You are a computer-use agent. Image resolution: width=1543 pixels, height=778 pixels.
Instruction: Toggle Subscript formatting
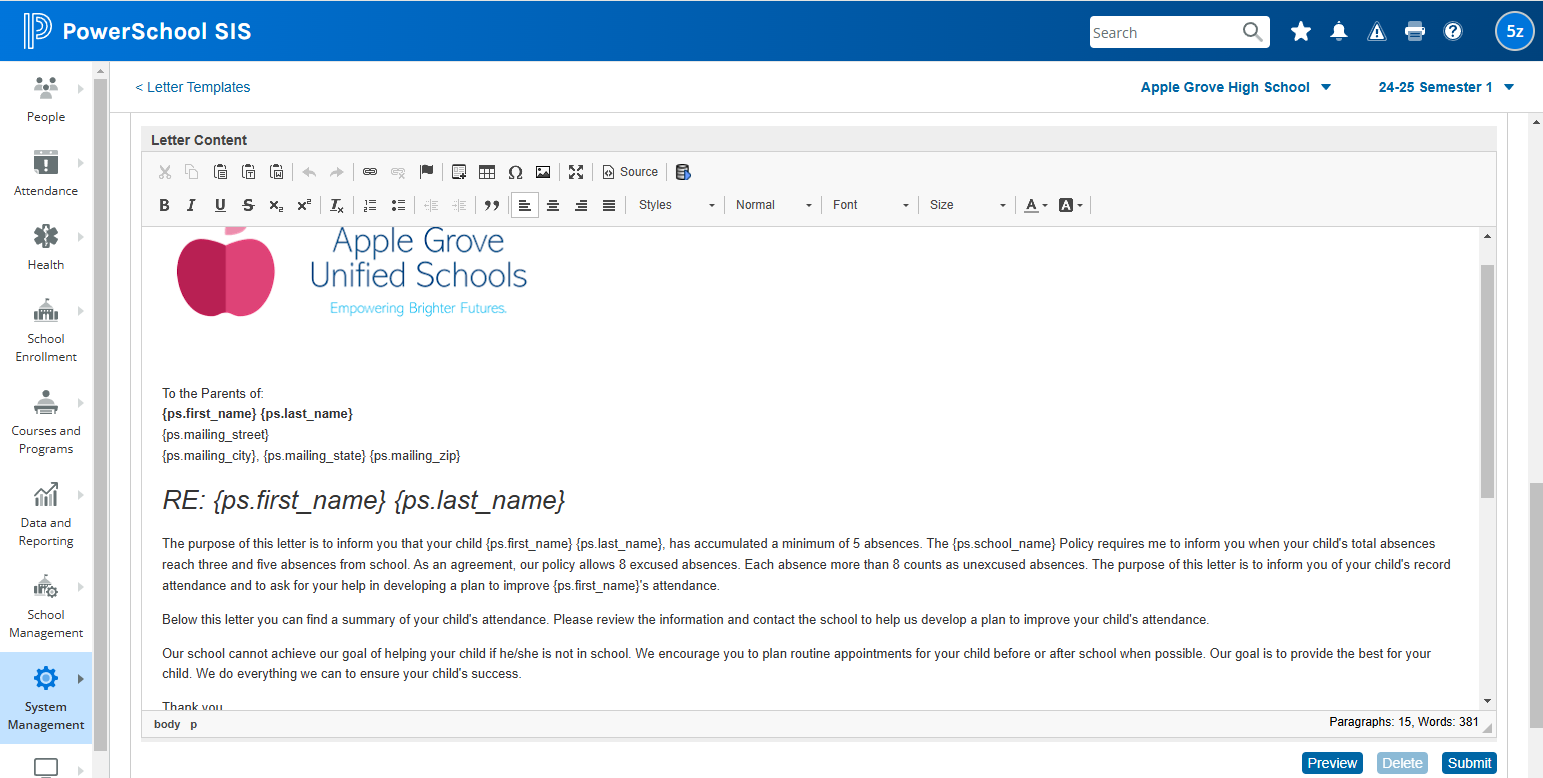[x=276, y=205]
